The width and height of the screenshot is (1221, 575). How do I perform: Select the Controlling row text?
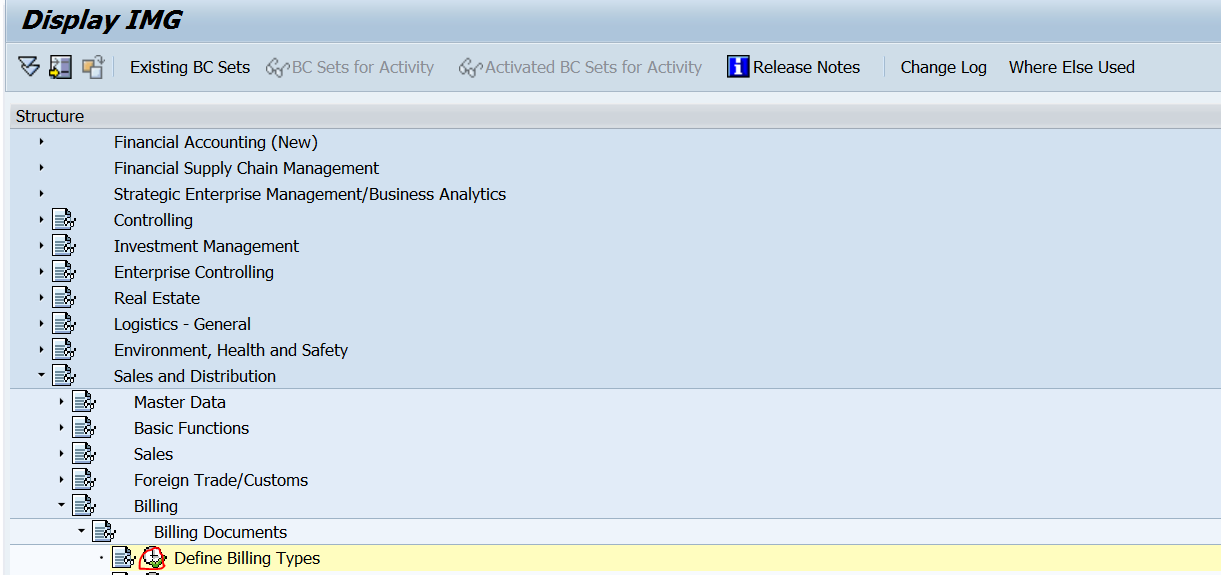tap(153, 220)
